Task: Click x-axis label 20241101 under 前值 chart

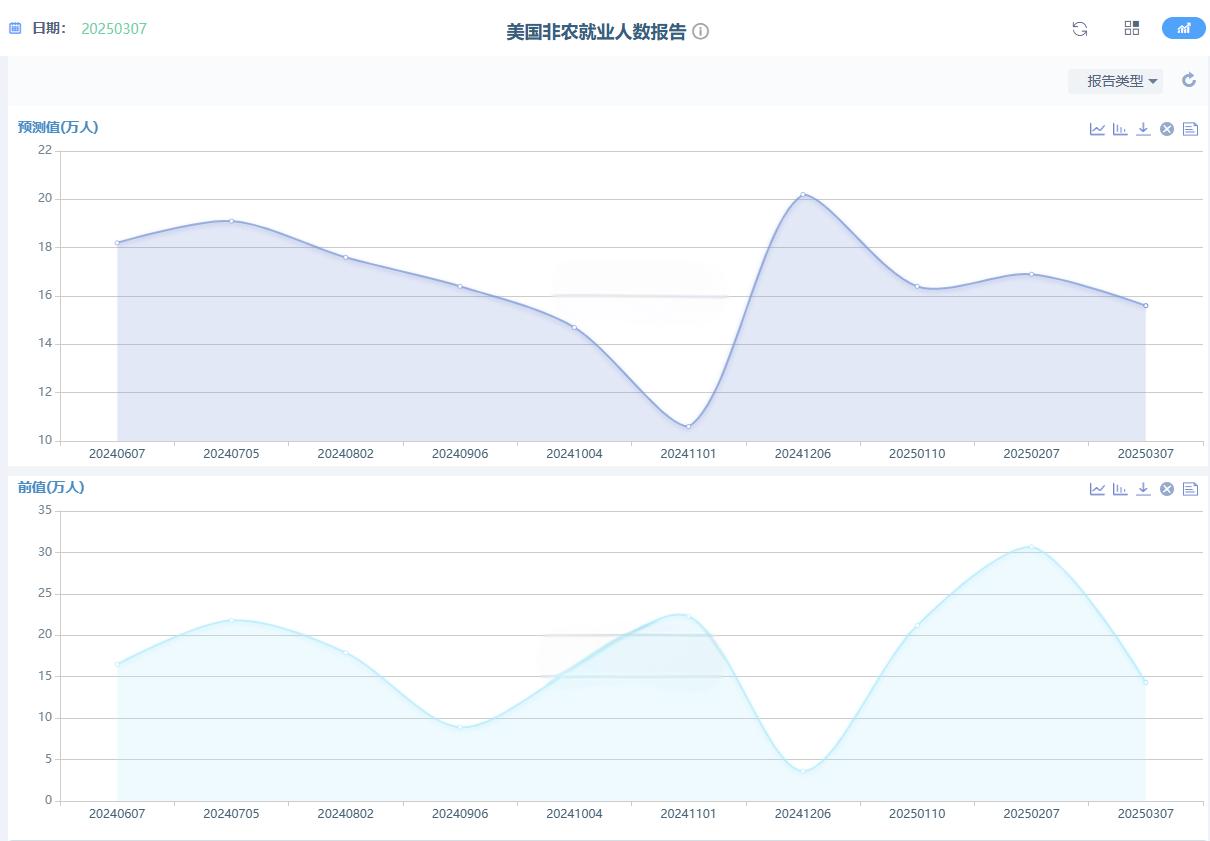Action: pyautogui.click(x=688, y=814)
